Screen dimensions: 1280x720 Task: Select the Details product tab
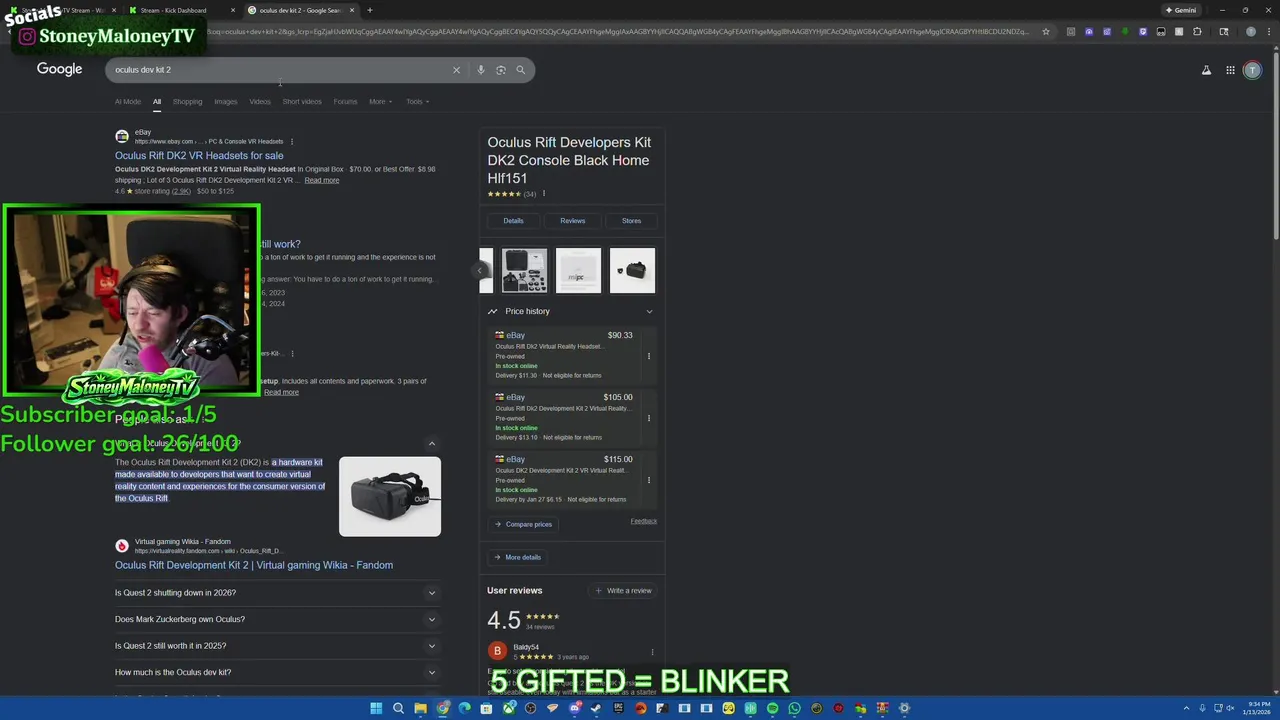[x=513, y=221]
